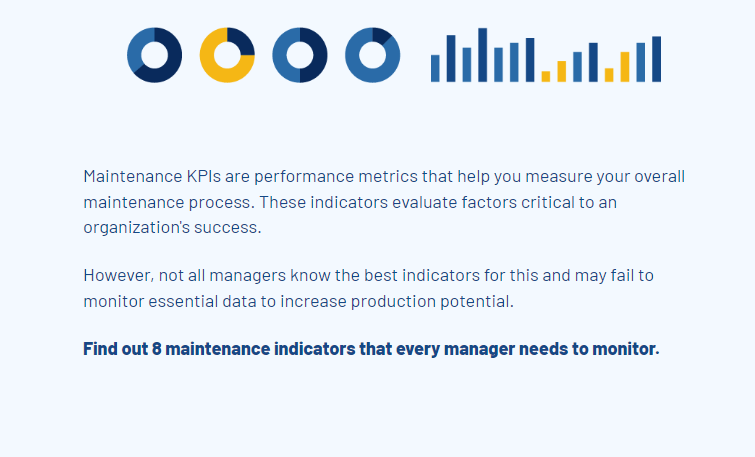Click the first dark blue donut chart
Image resolution: width=755 pixels, height=457 pixels.
pyautogui.click(x=155, y=55)
